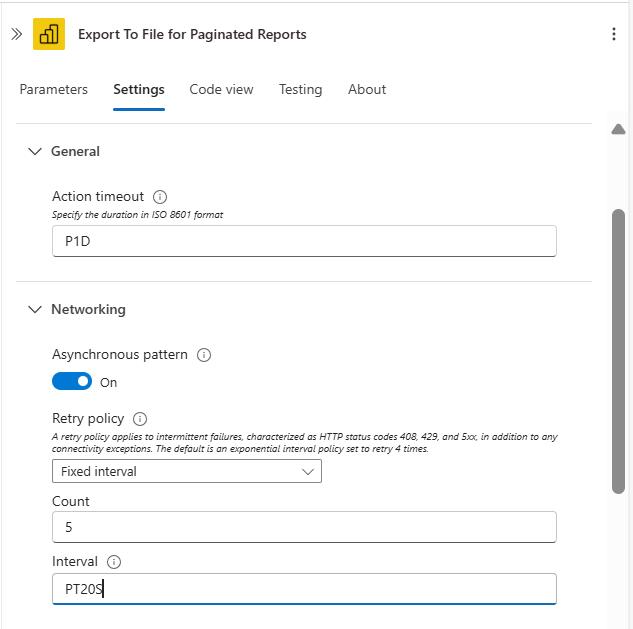633x629 pixels.
Task: Click the vertical scrollbar thumb
Action: click(618, 351)
